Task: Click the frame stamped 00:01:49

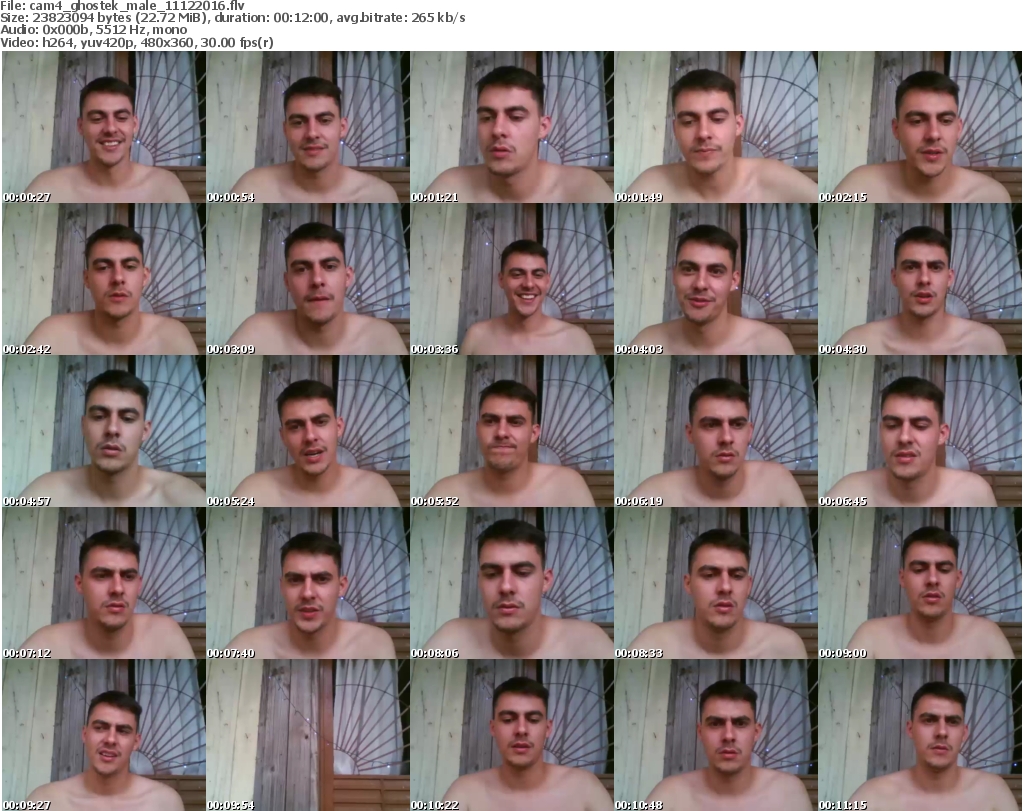Action: pos(716,127)
